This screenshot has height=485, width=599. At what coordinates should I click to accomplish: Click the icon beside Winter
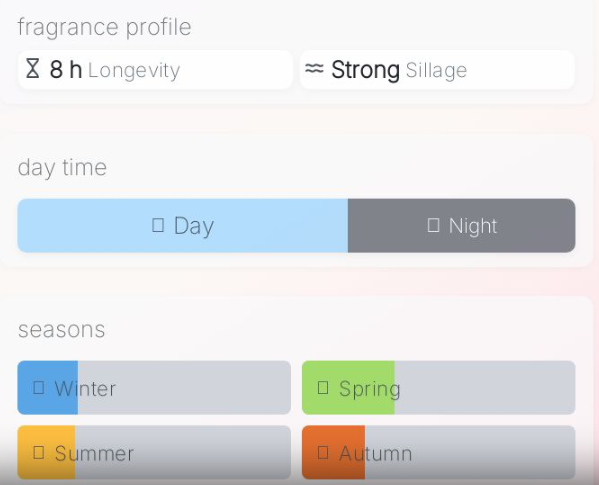coord(39,388)
